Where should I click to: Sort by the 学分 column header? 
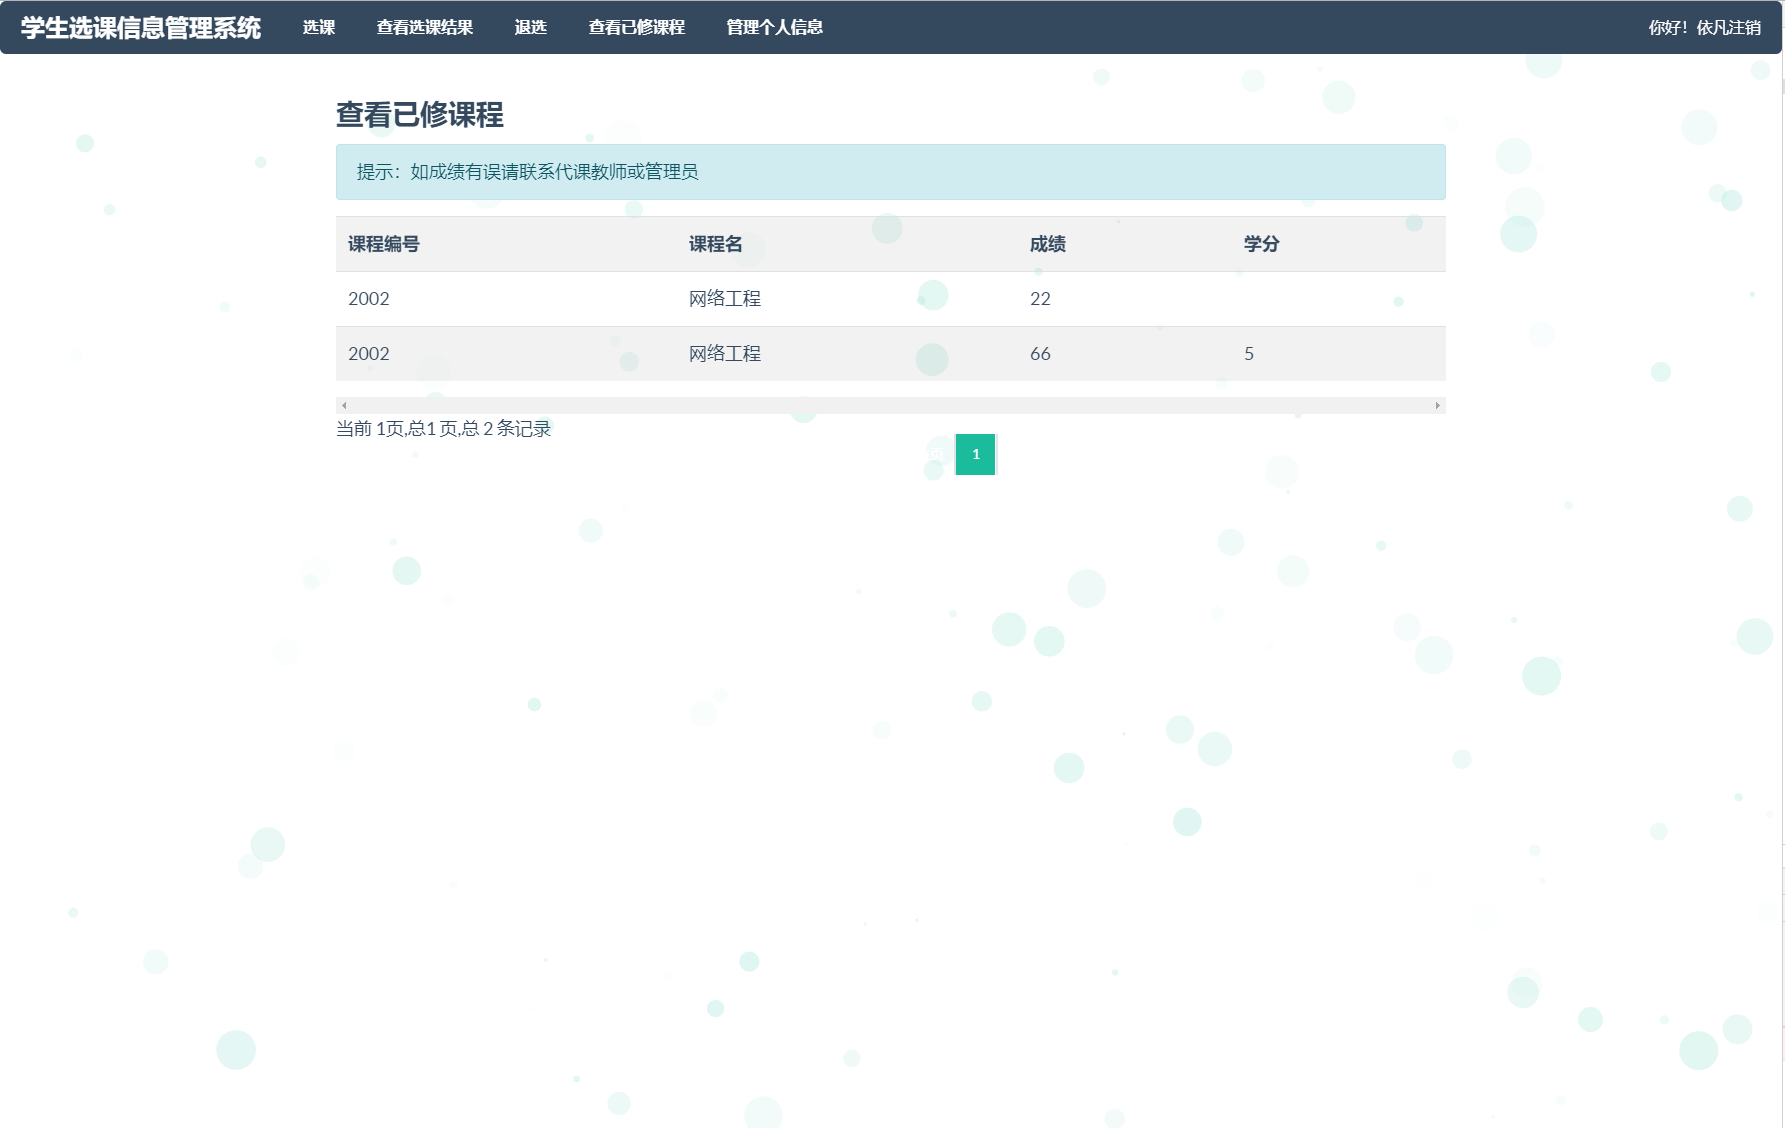click(x=1261, y=243)
